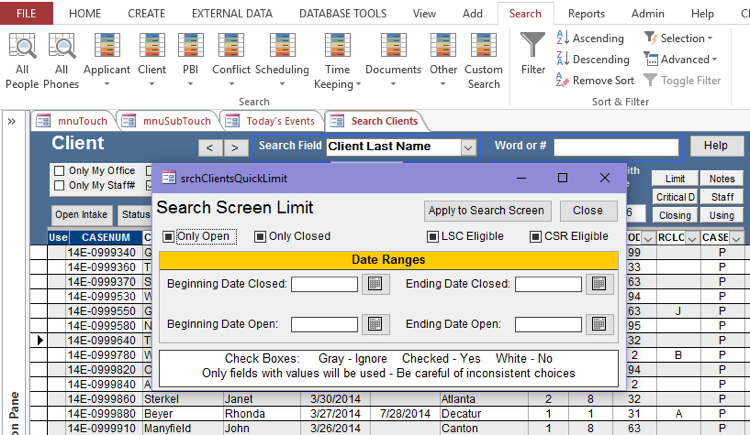Click the Limit button
750x435 pixels.
[674, 178]
